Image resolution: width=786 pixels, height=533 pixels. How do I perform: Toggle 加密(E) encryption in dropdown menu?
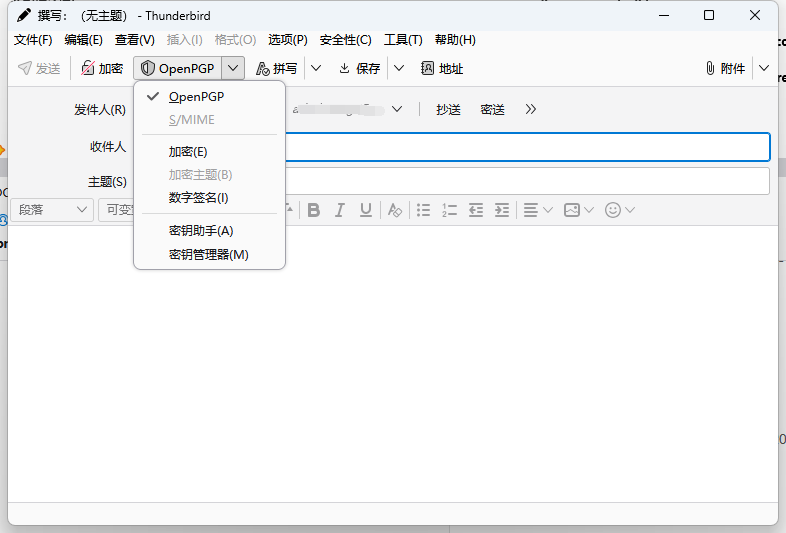click(x=188, y=151)
